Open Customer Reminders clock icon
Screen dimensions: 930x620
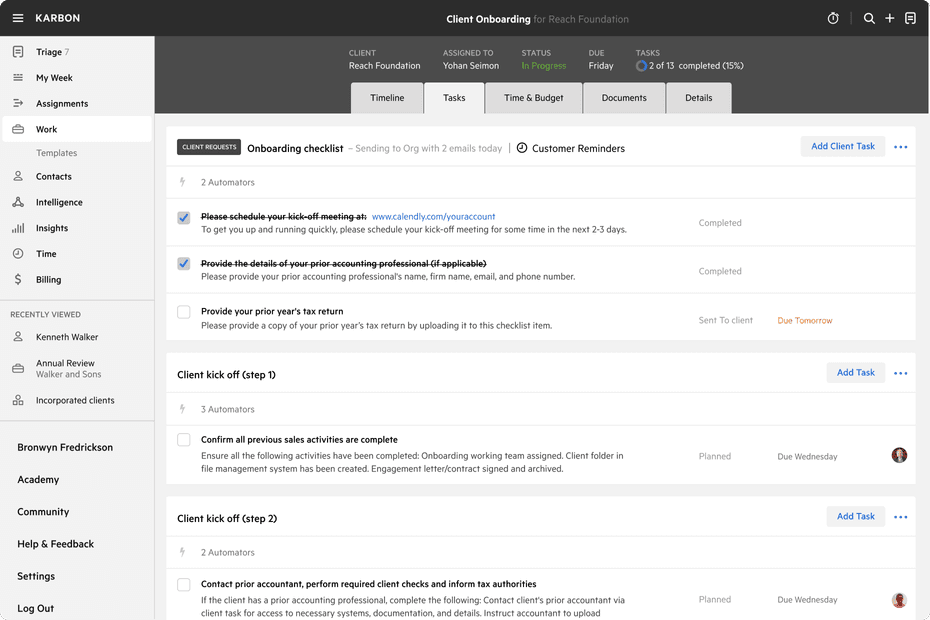(521, 147)
